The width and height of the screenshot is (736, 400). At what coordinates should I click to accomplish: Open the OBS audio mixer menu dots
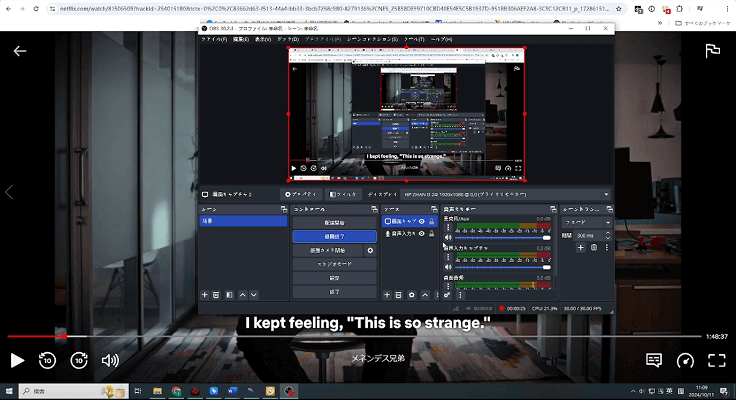460,295
